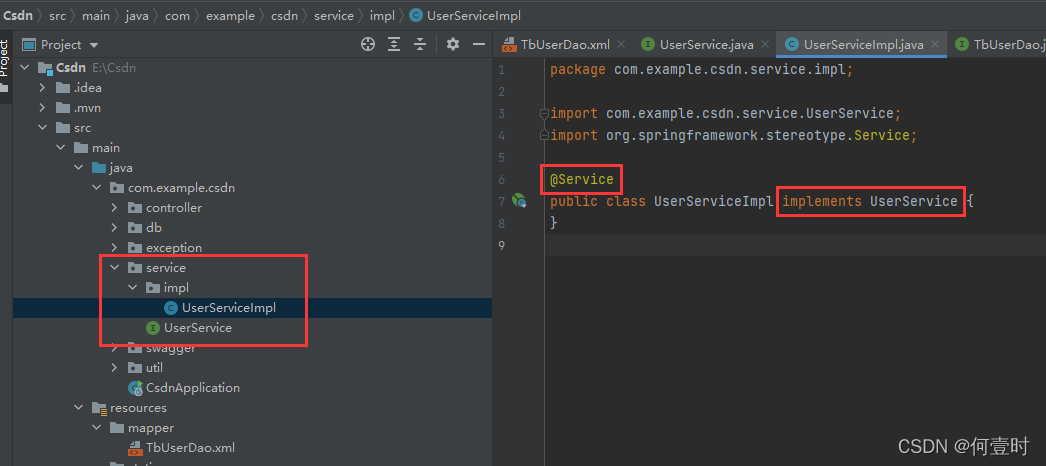Switch to TbUserDao.java editor tab
This screenshot has width=1046, height=466.
[x=1001, y=45]
